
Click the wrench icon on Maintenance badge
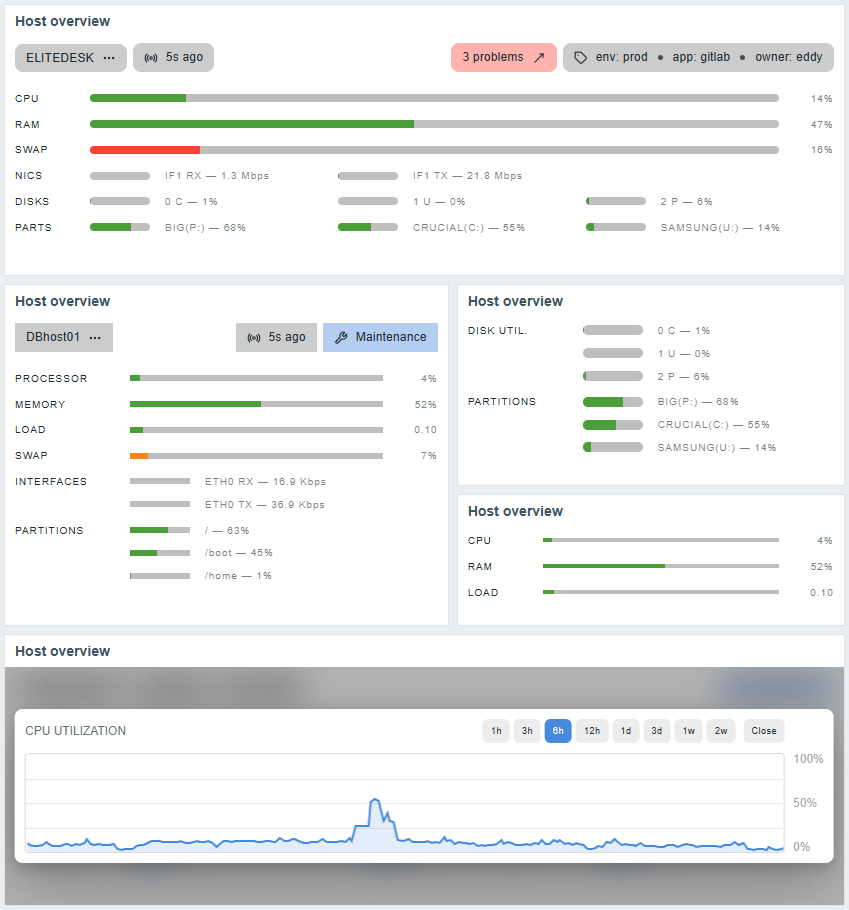click(x=341, y=337)
